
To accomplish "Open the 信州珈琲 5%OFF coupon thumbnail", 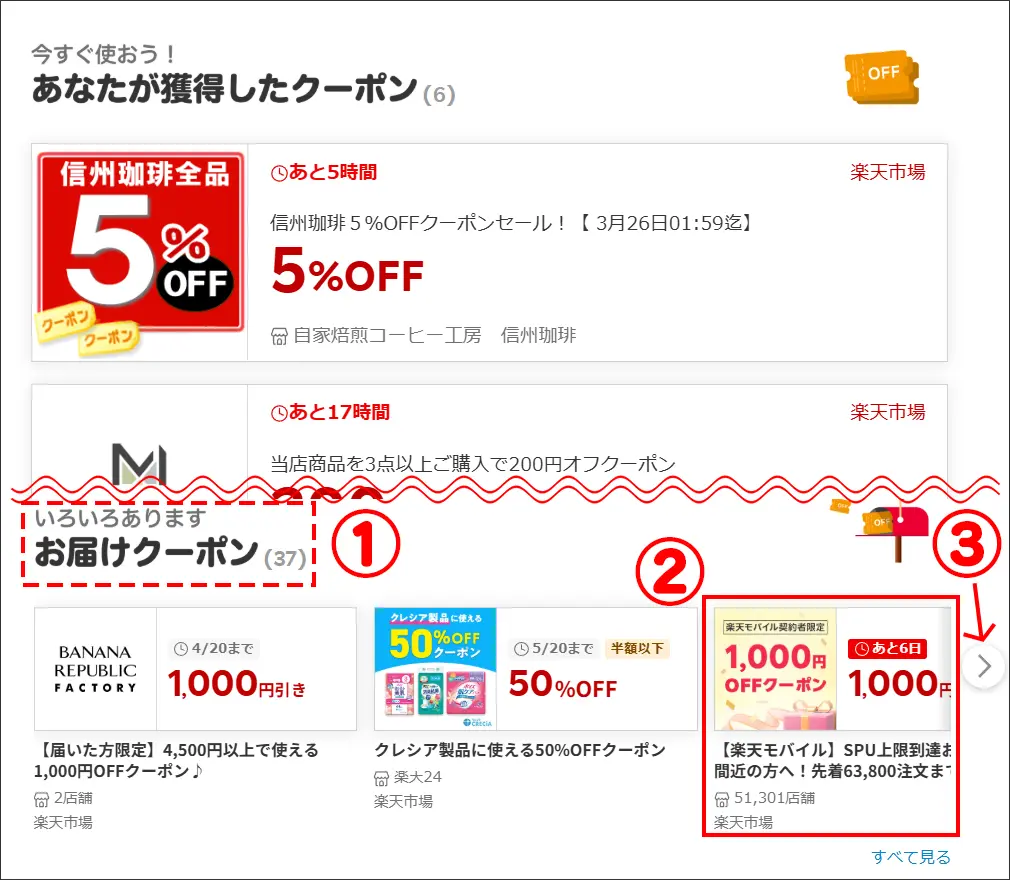I will (140, 253).
